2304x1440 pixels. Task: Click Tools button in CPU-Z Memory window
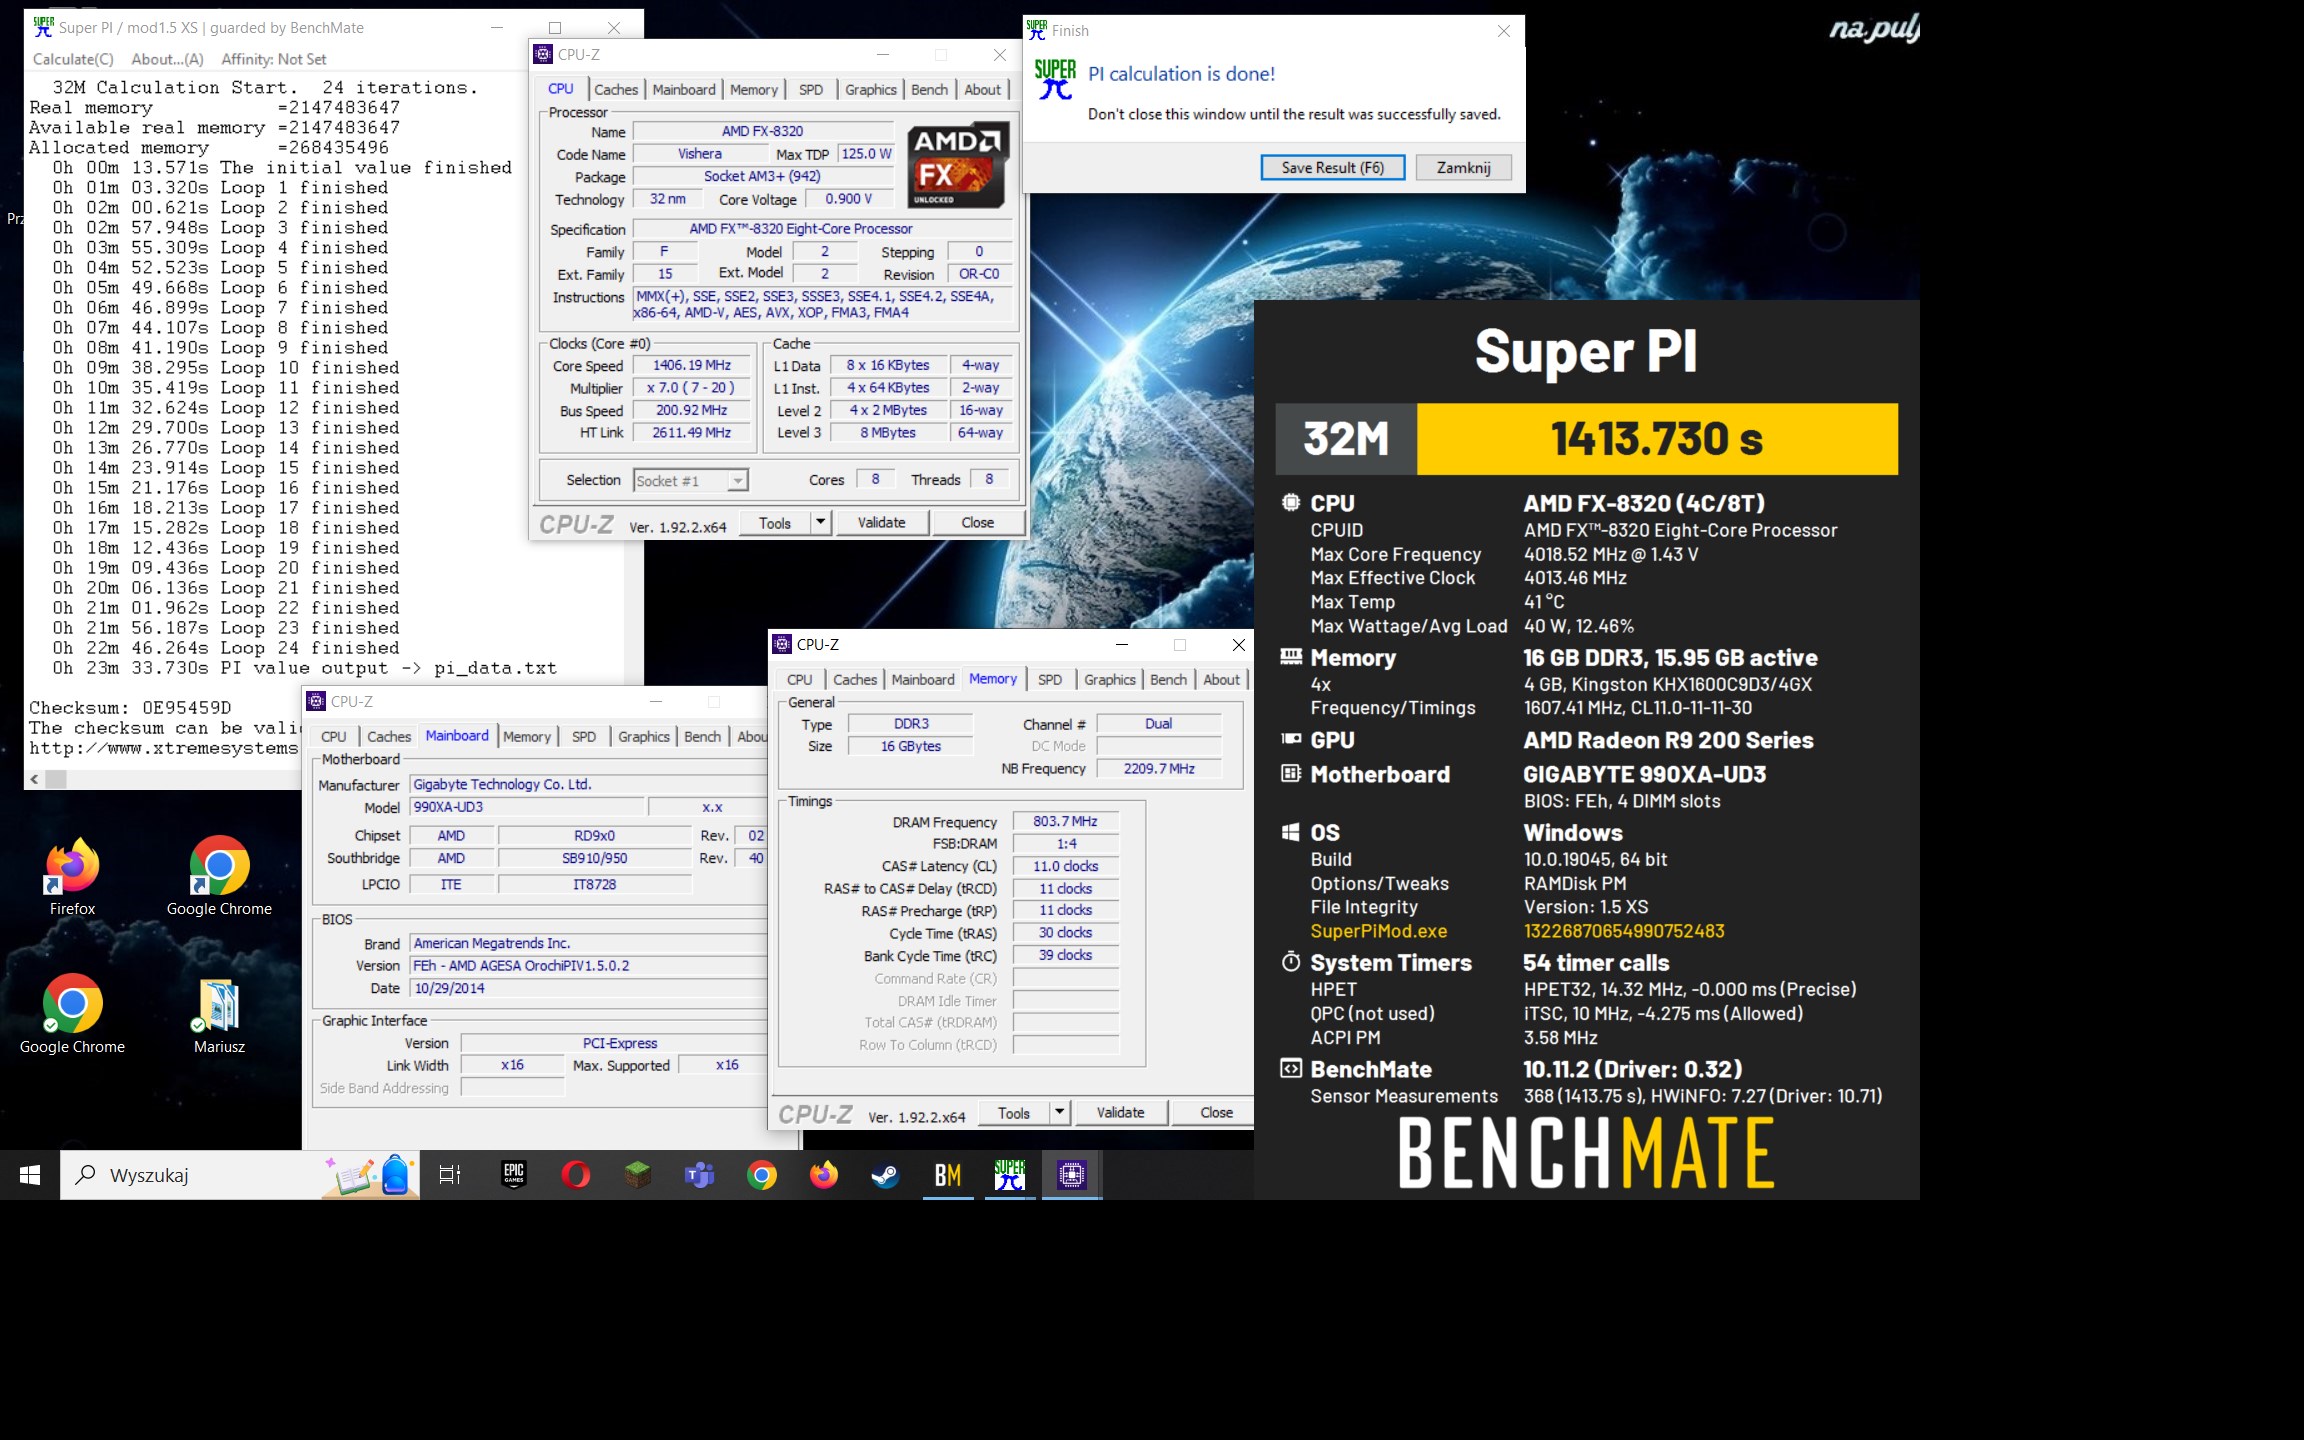[1014, 1112]
